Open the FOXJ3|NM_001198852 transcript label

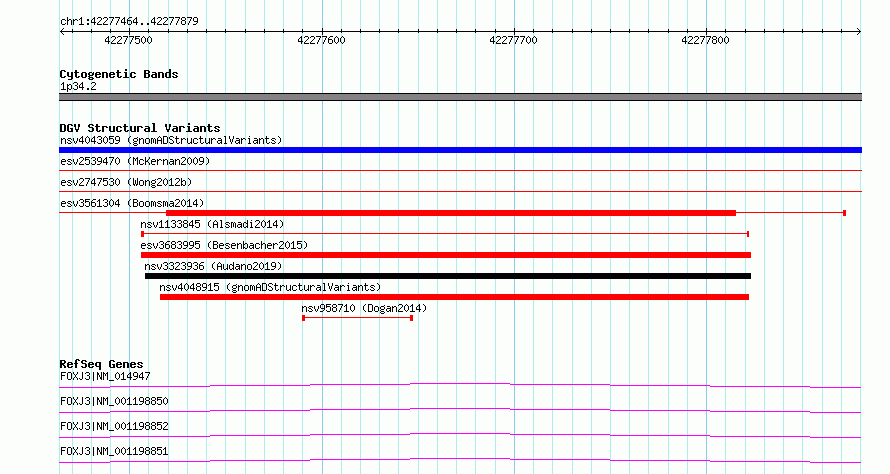point(114,426)
